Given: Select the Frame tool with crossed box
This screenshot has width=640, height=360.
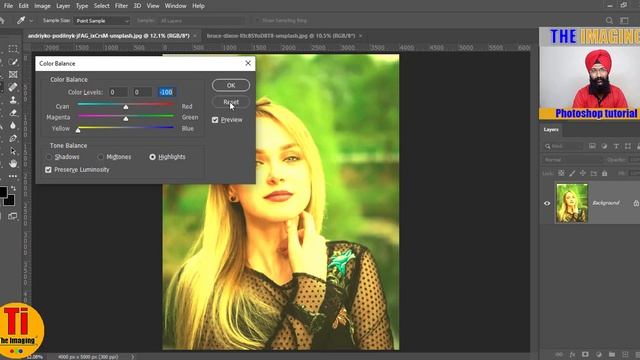Looking at the screenshot, I should point(13,74).
